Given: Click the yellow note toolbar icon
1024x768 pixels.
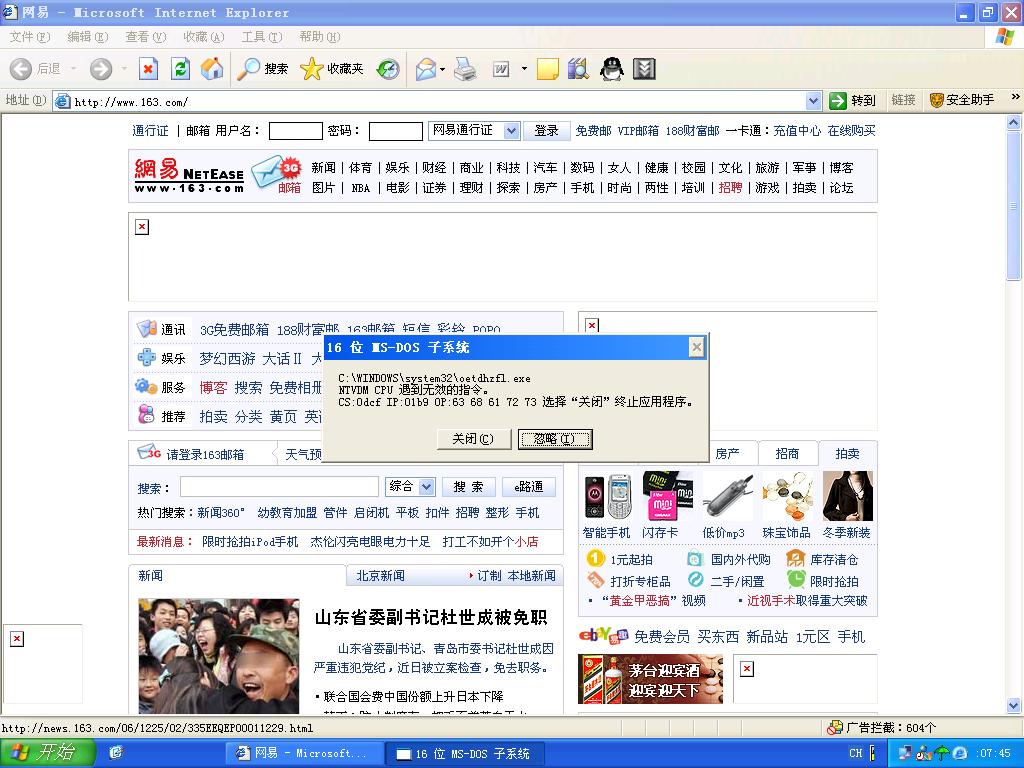Looking at the screenshot, I should pos(547,69).
